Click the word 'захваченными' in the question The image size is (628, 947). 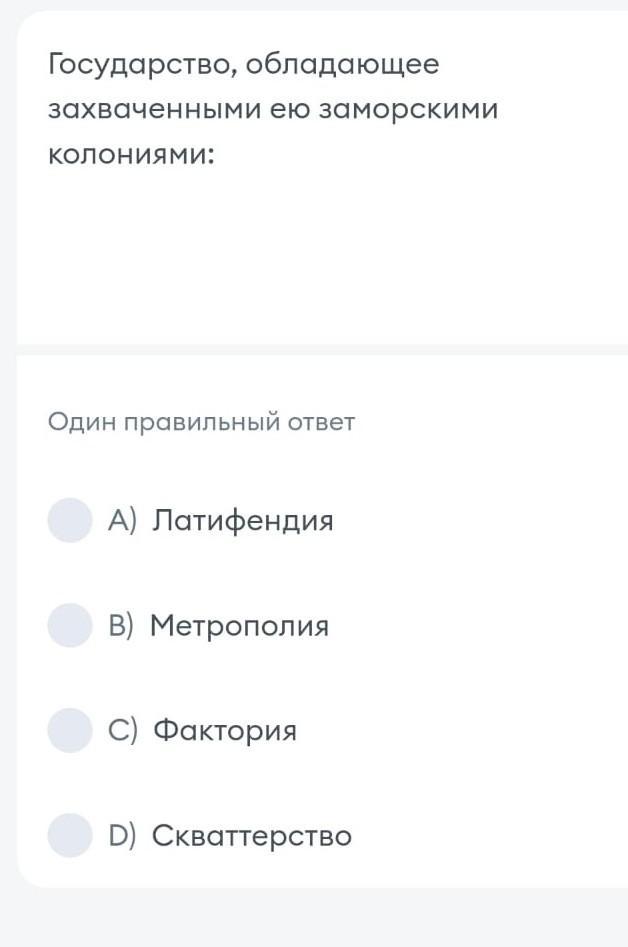154,110
